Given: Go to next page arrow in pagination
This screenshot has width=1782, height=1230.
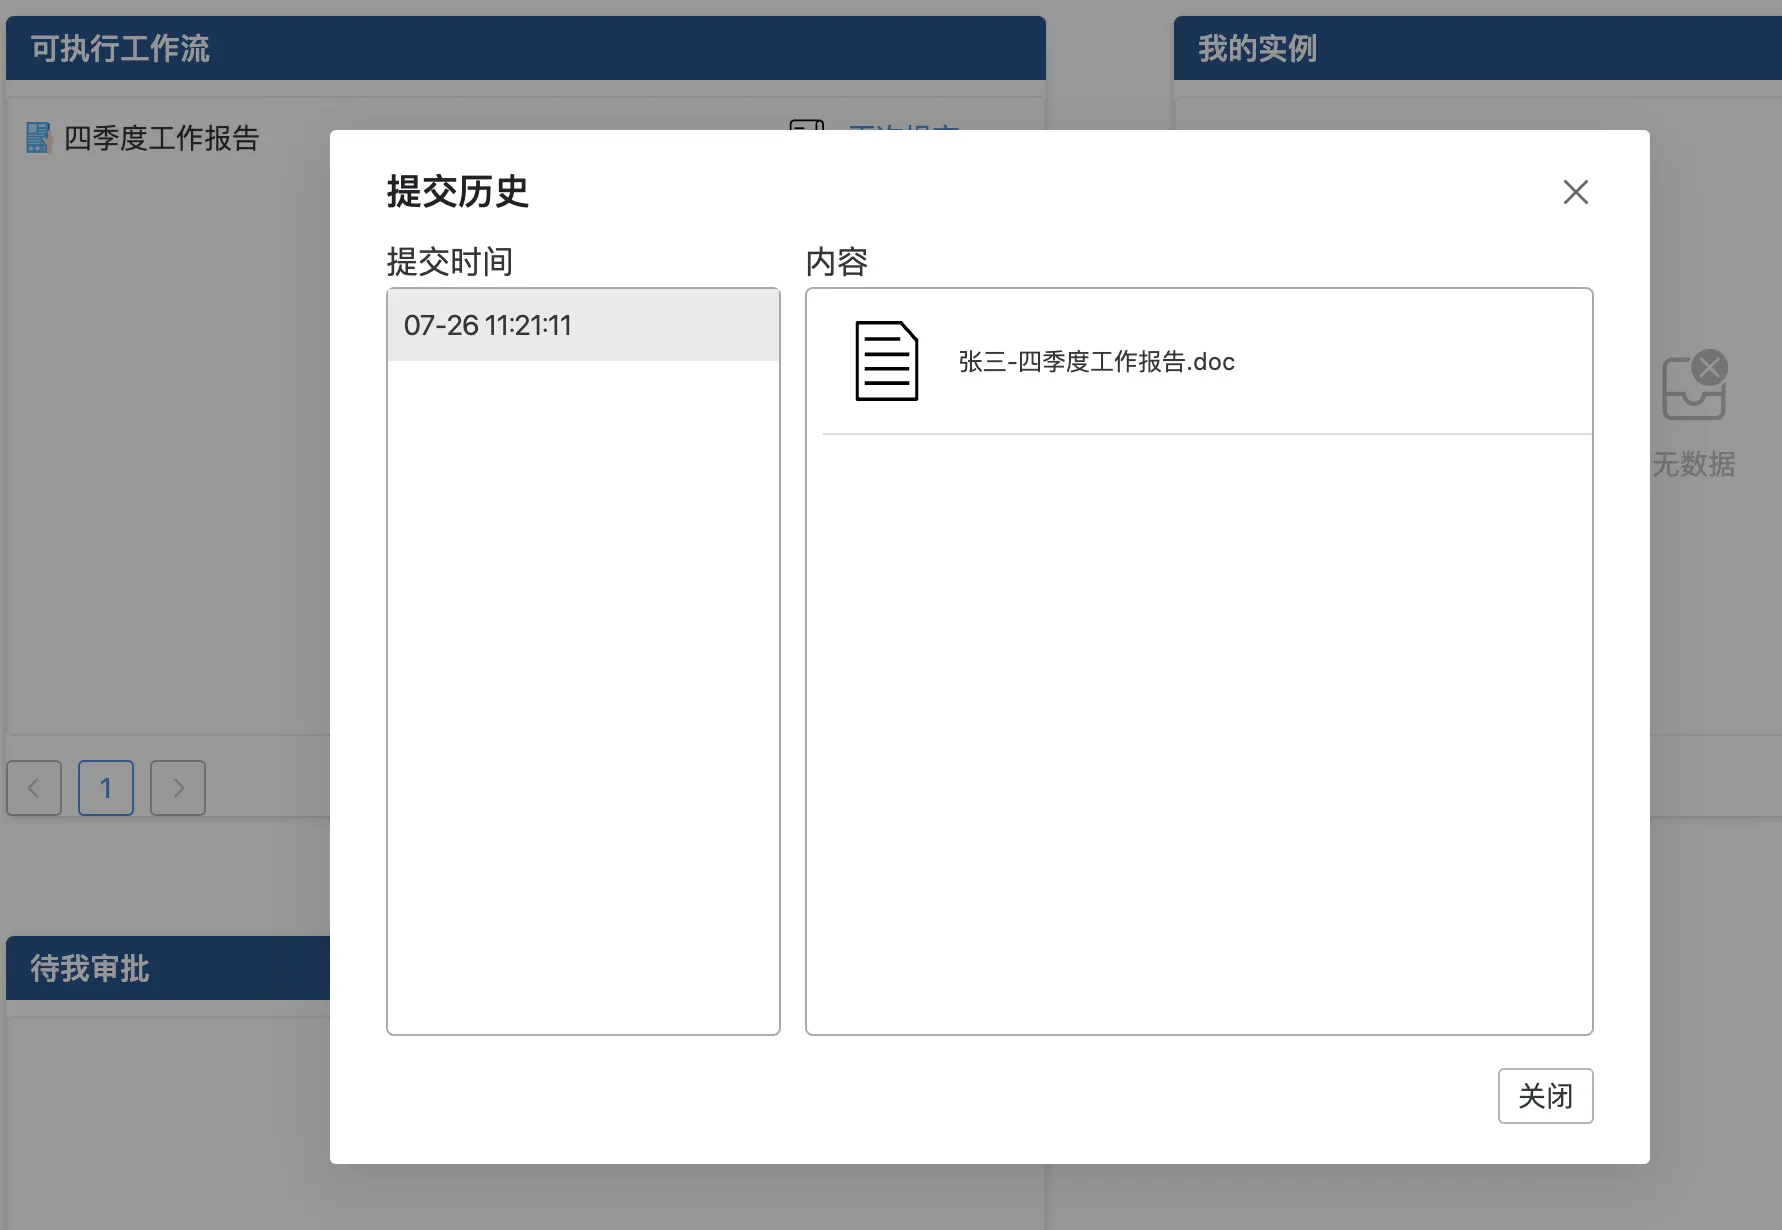Looking at the screenshot, I should (x=178, y=788).
